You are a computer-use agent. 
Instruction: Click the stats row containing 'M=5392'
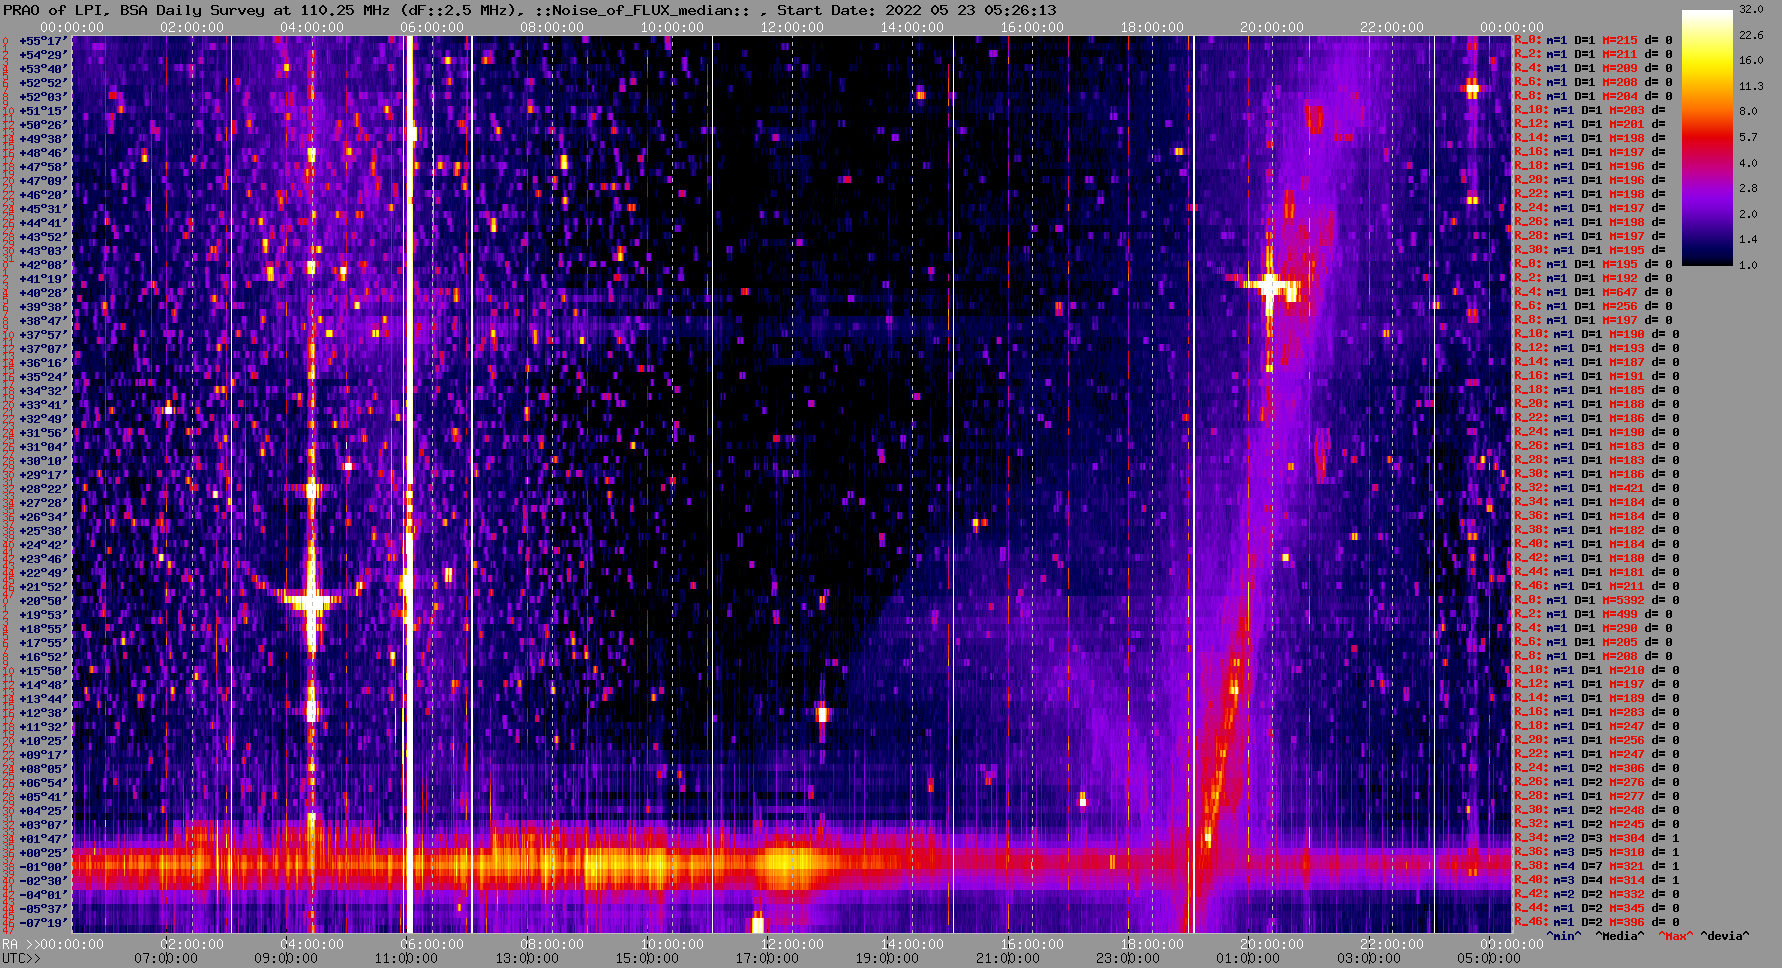1597,600
